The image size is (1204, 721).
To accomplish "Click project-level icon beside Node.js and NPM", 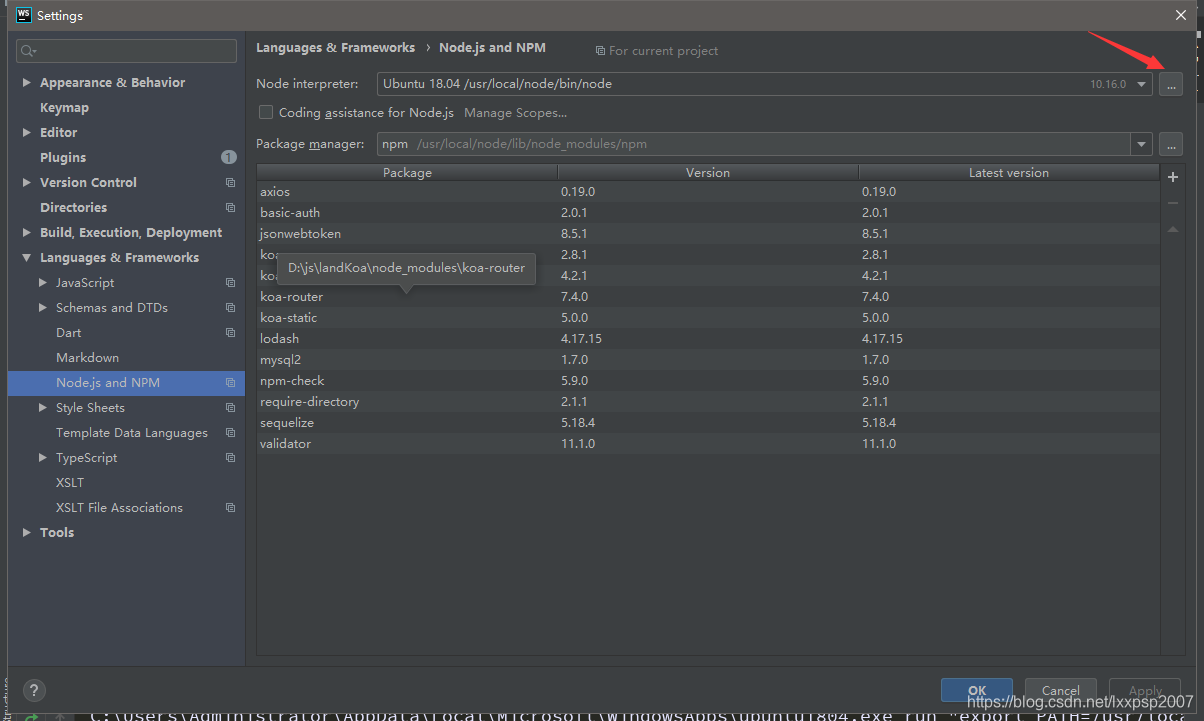I will click(231, 383).
